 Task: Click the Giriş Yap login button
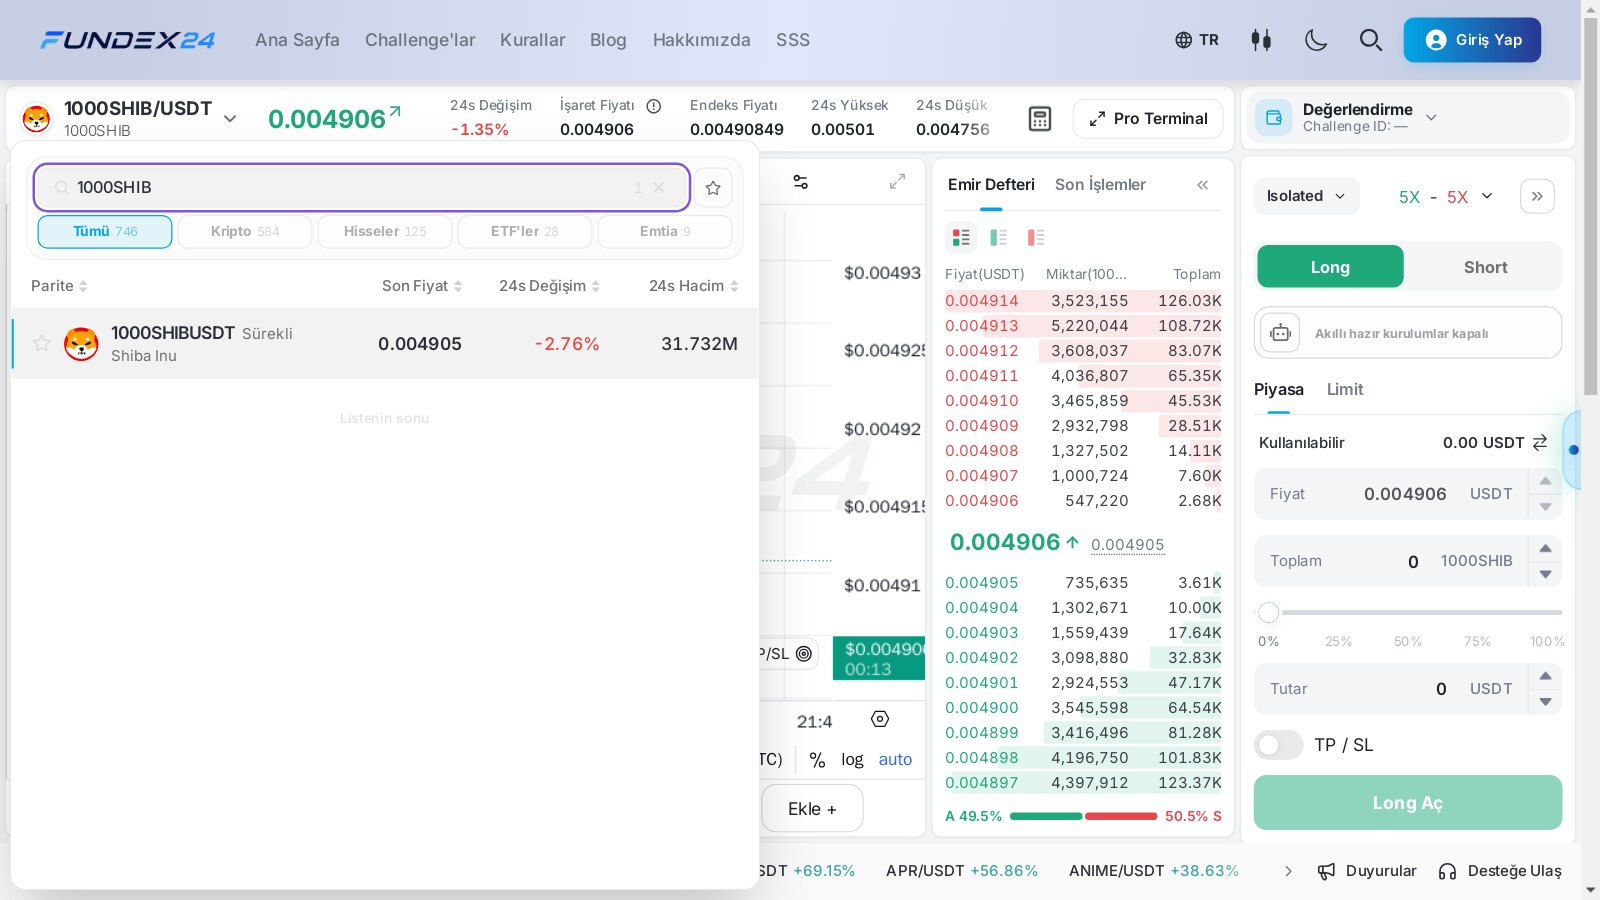(x=1472, y=40)
